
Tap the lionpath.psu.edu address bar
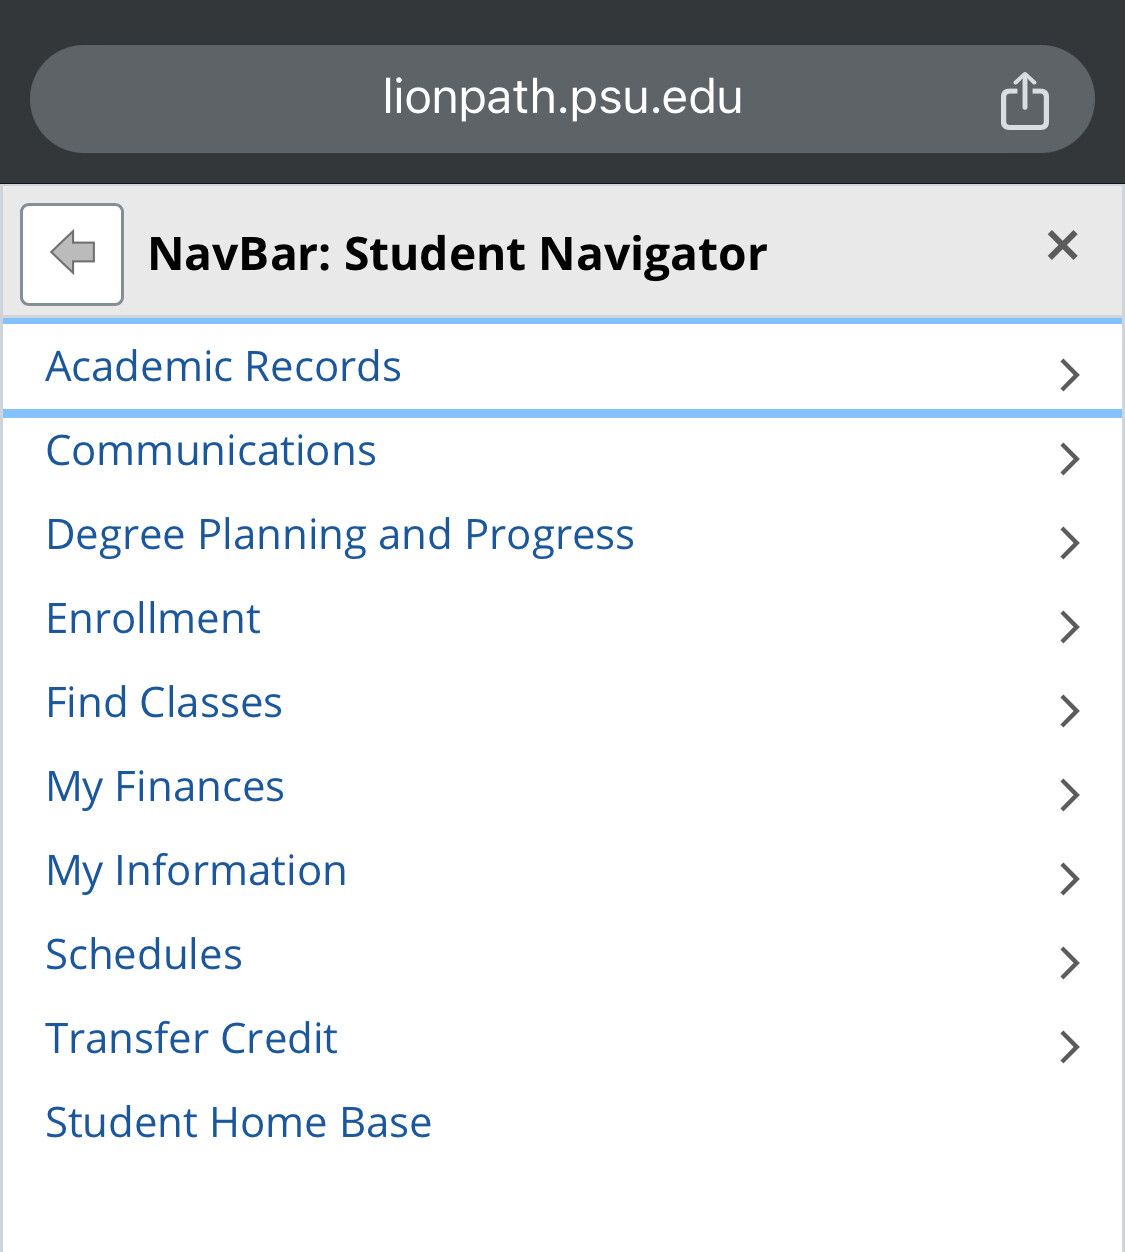click(x=562, y=99)
